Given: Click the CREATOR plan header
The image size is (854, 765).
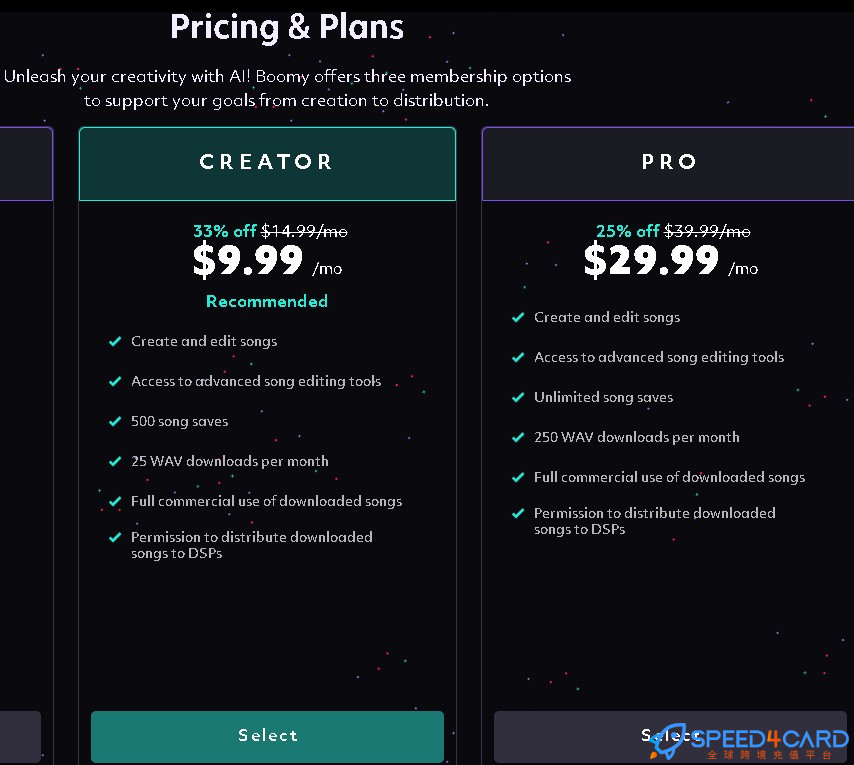Looking at the screenshot, I should coord(267,163).
